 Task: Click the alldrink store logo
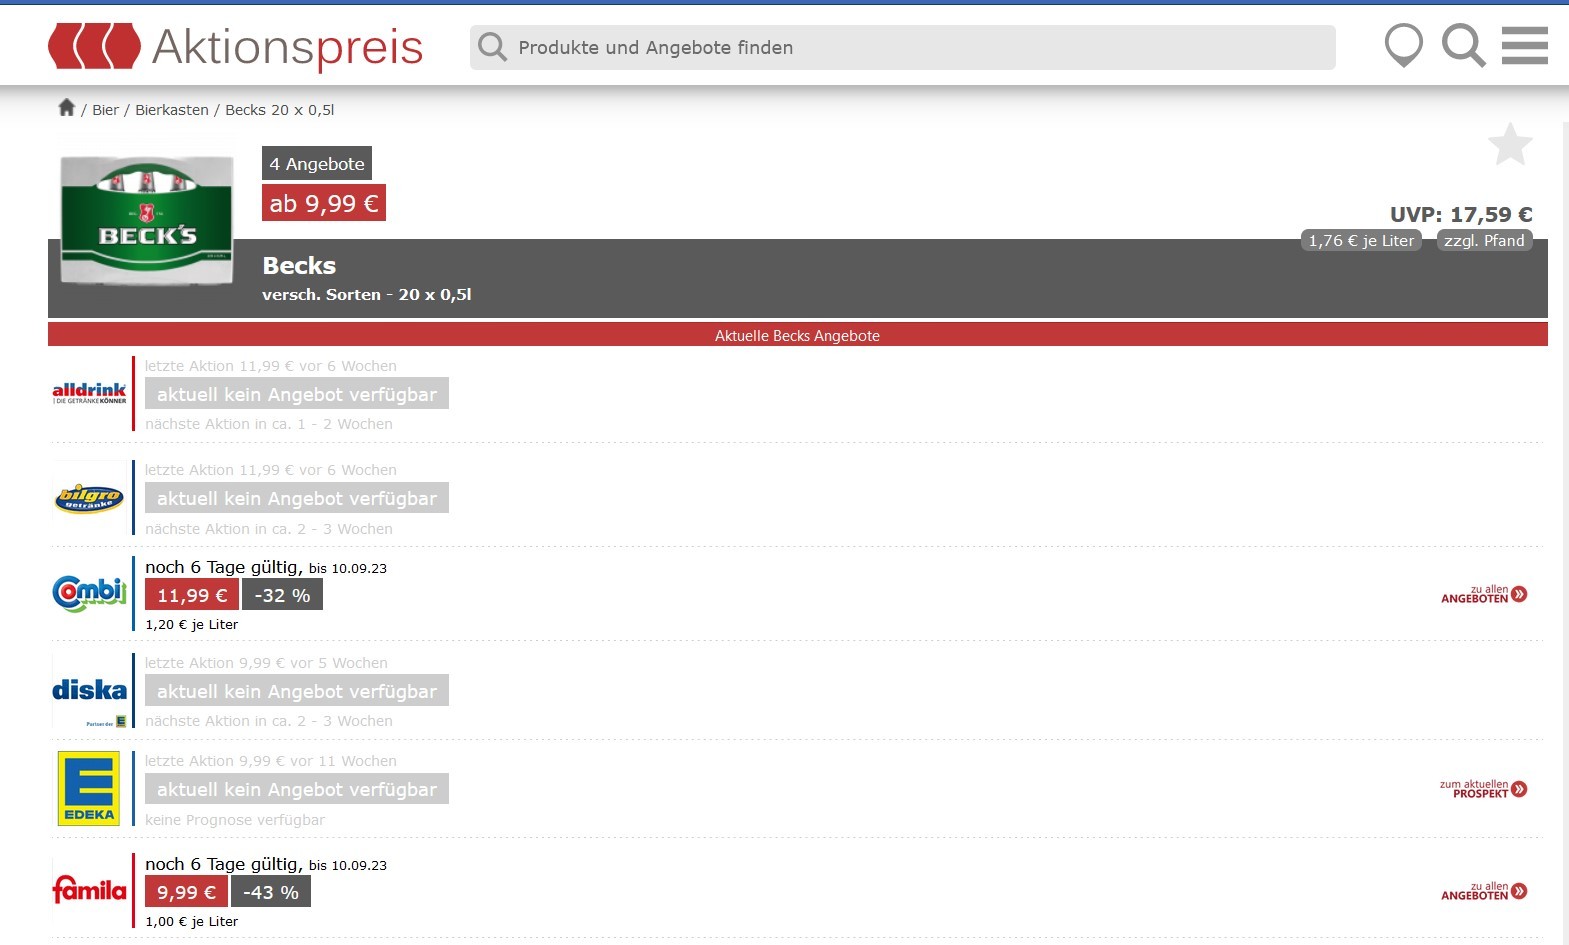point(90,393)
